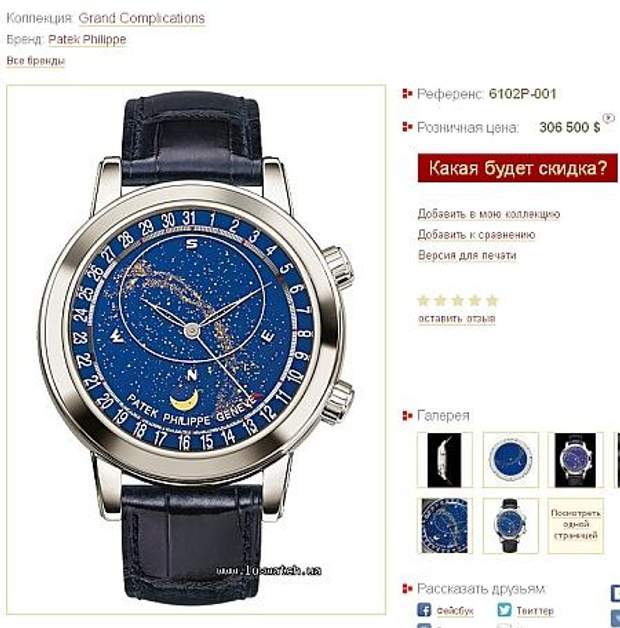Click the Facebook share icon
The width and height of the screenshot is (620, 628).
[x=424, y=610]
